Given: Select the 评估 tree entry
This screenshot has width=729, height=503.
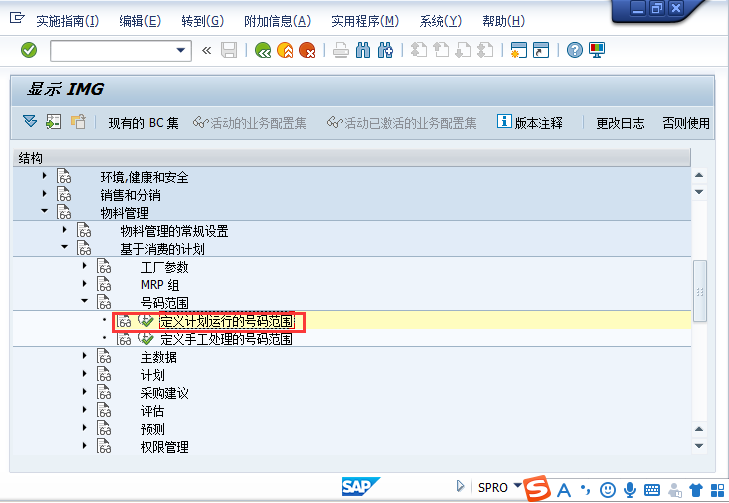Looking at the screenshot, I should (152, 411).
